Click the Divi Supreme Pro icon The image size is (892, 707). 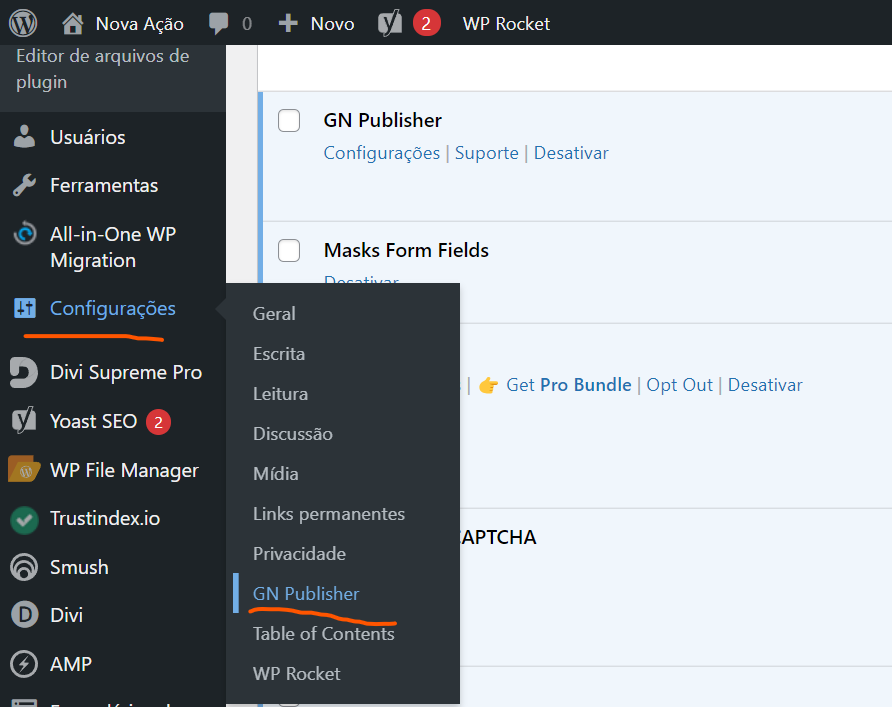[28, 372]
